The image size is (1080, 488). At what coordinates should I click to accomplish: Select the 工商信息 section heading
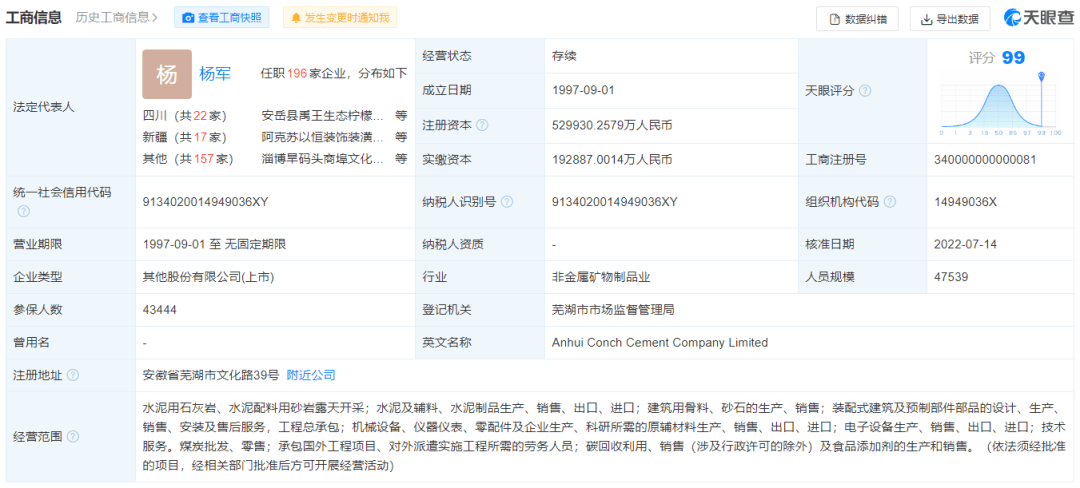(34, 18)
